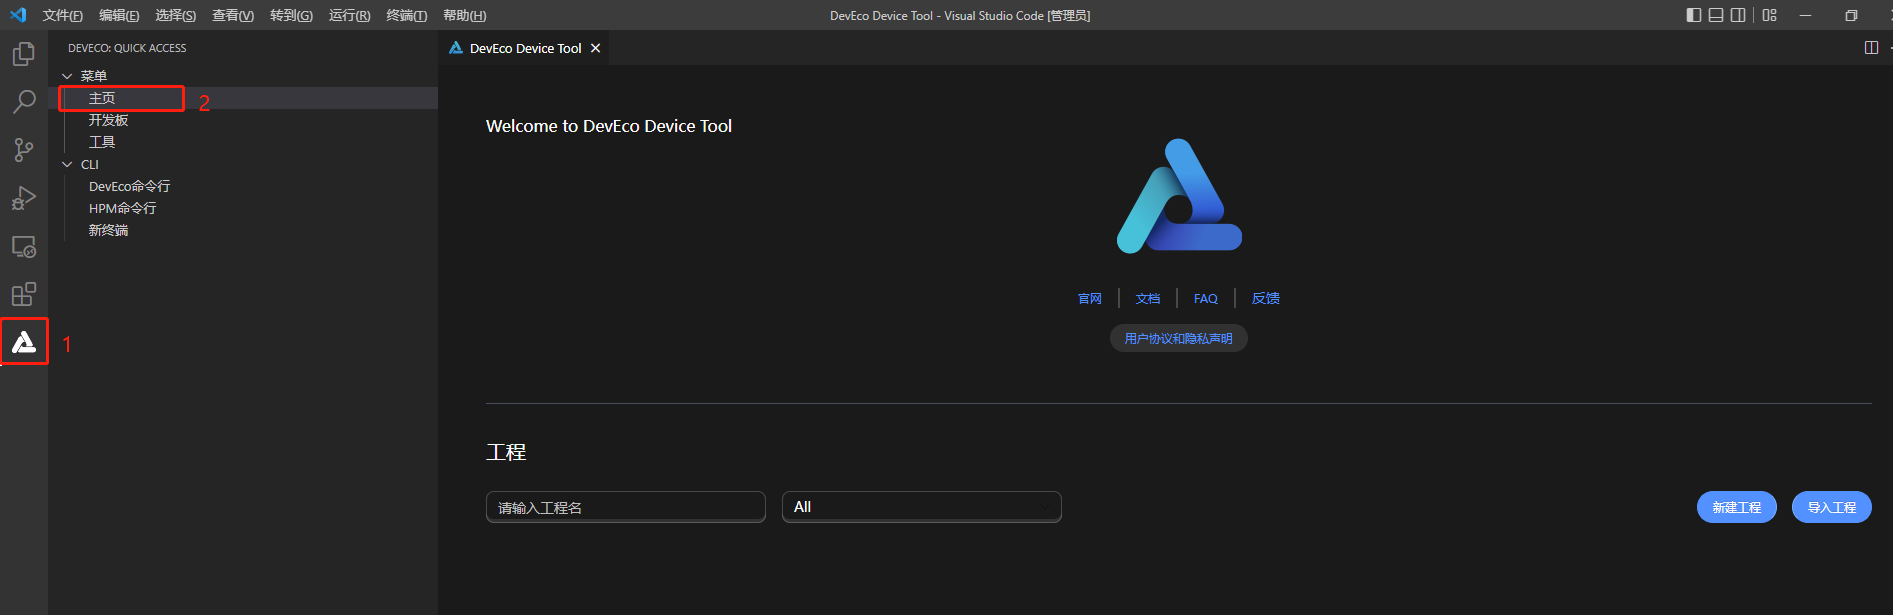Open the Source Control icon
Image resolution: width=1893 pixels, height=615 pixels.
[x=24, y=150]
